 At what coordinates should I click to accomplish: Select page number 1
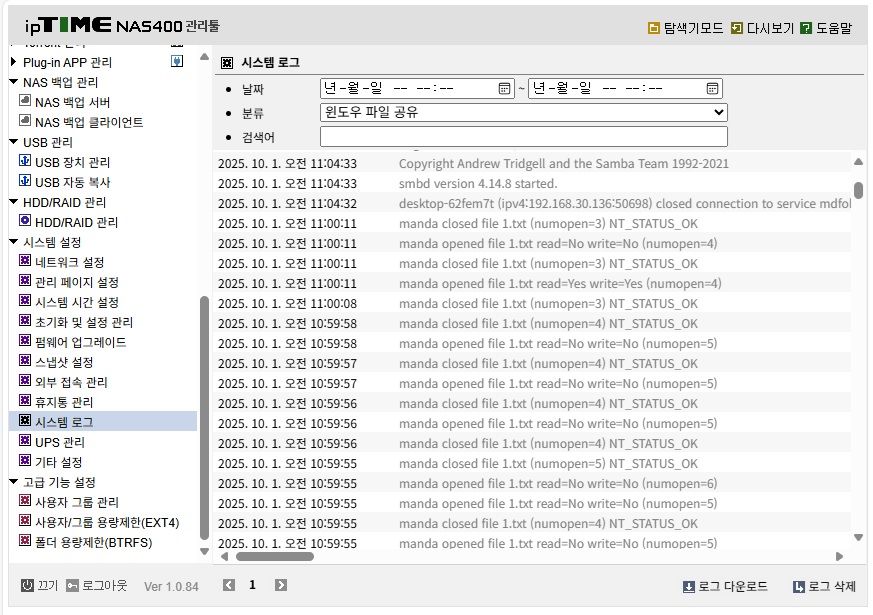252,585
